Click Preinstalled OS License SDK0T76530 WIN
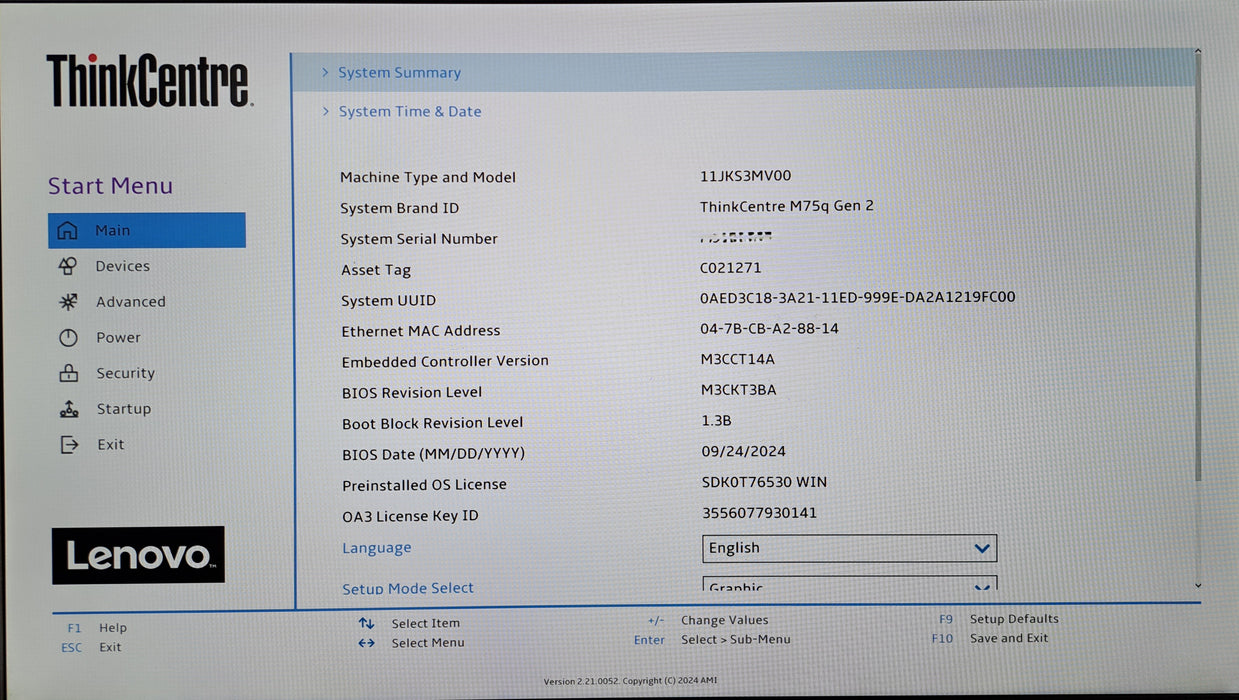 (765, 482)
